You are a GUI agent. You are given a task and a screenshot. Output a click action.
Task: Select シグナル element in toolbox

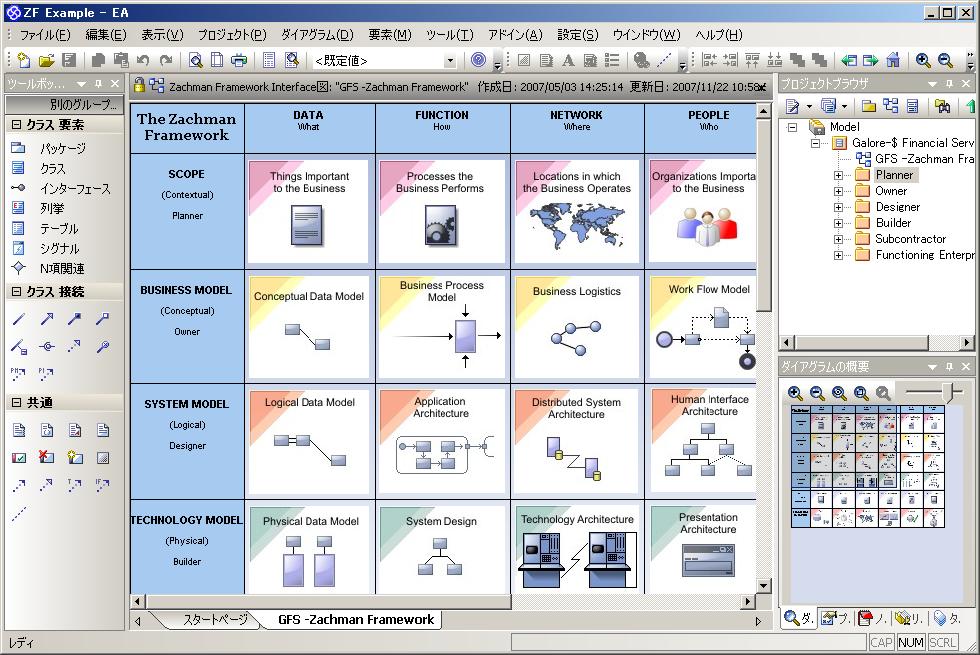pos(59,248)
